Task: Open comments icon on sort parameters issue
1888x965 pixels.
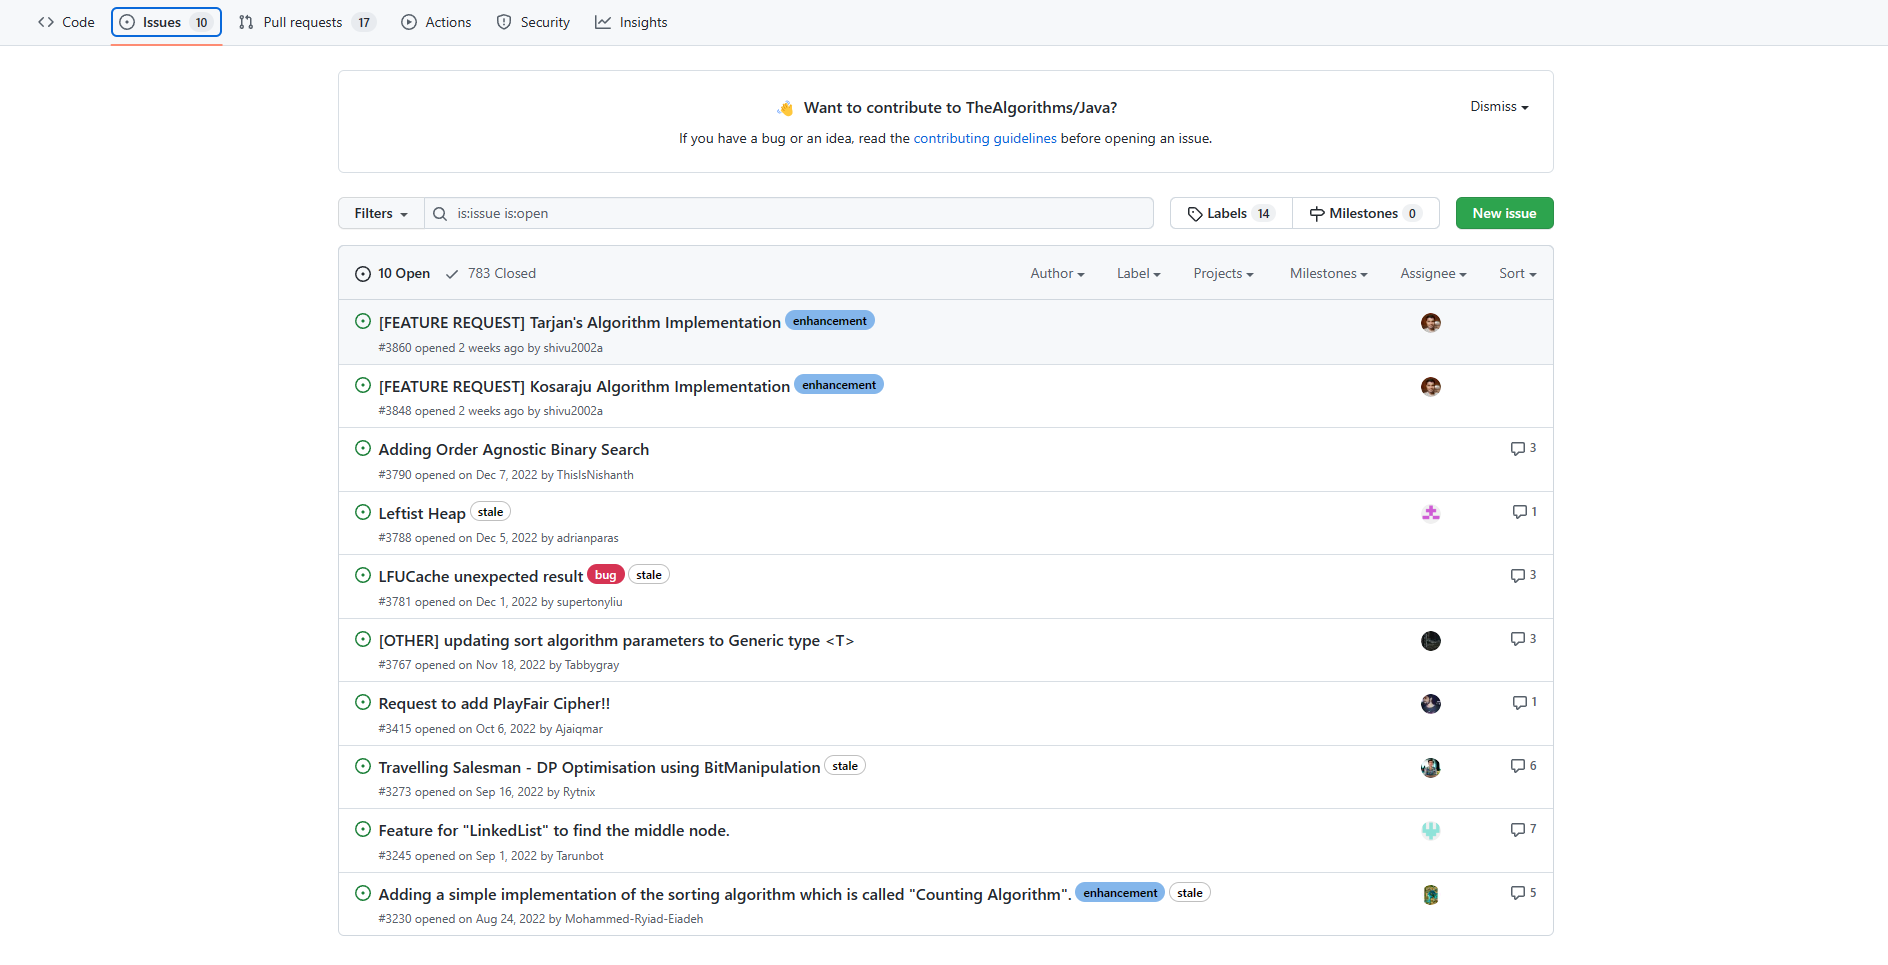Action: point(1523,639)
